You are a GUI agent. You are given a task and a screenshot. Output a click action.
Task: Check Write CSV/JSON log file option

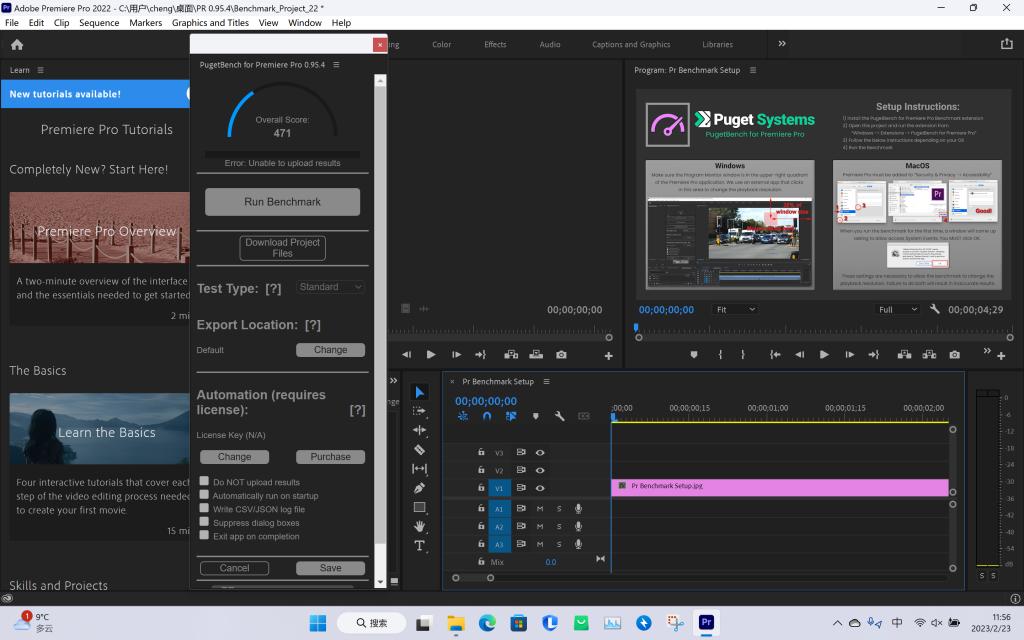[x=204, y=509]
